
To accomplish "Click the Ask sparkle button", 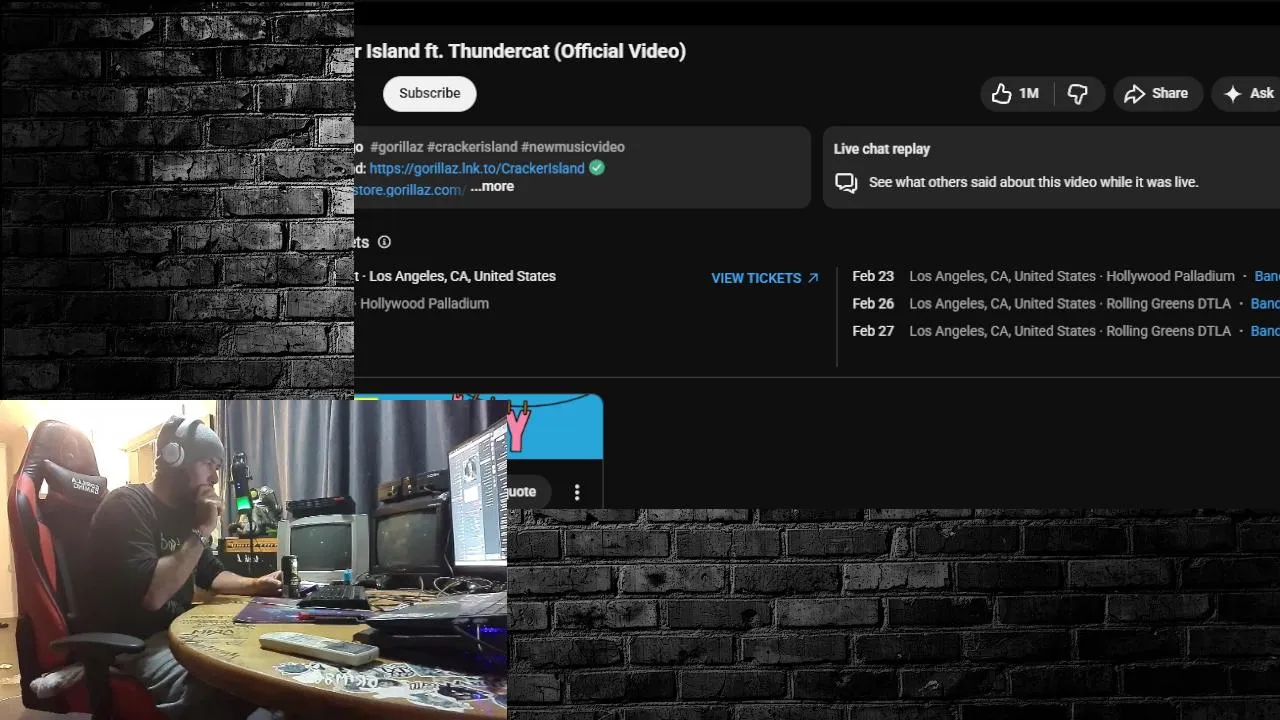I will pos(1248,93).
